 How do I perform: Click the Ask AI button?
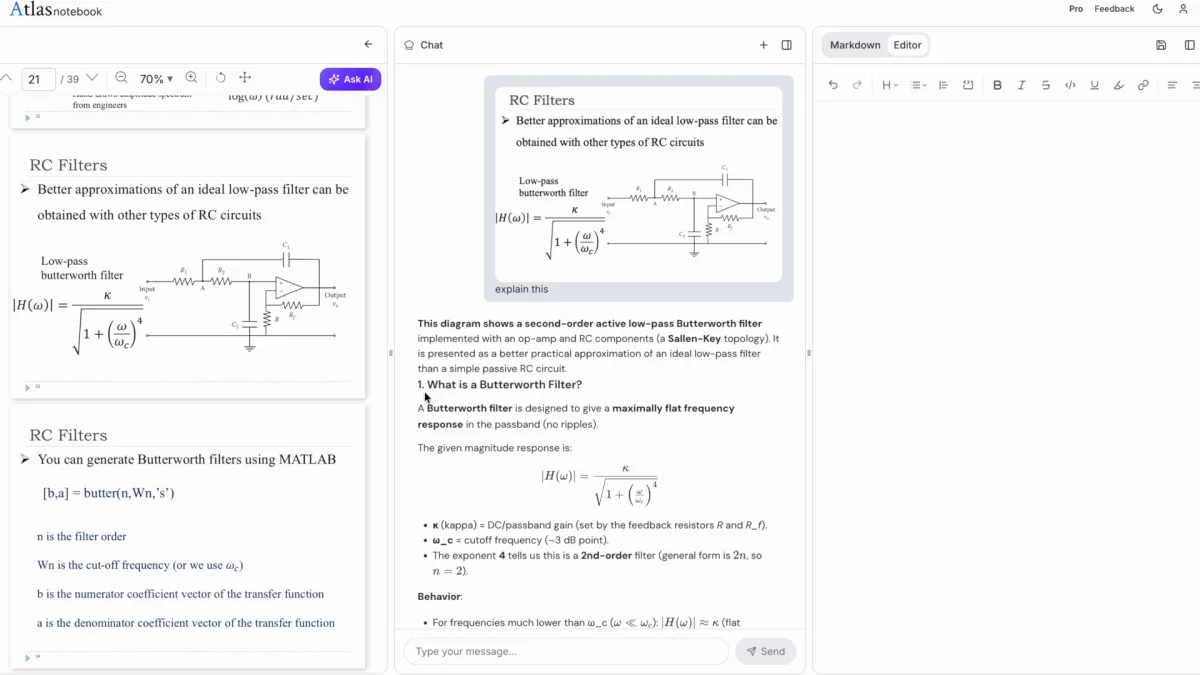[x=350, y=79]
